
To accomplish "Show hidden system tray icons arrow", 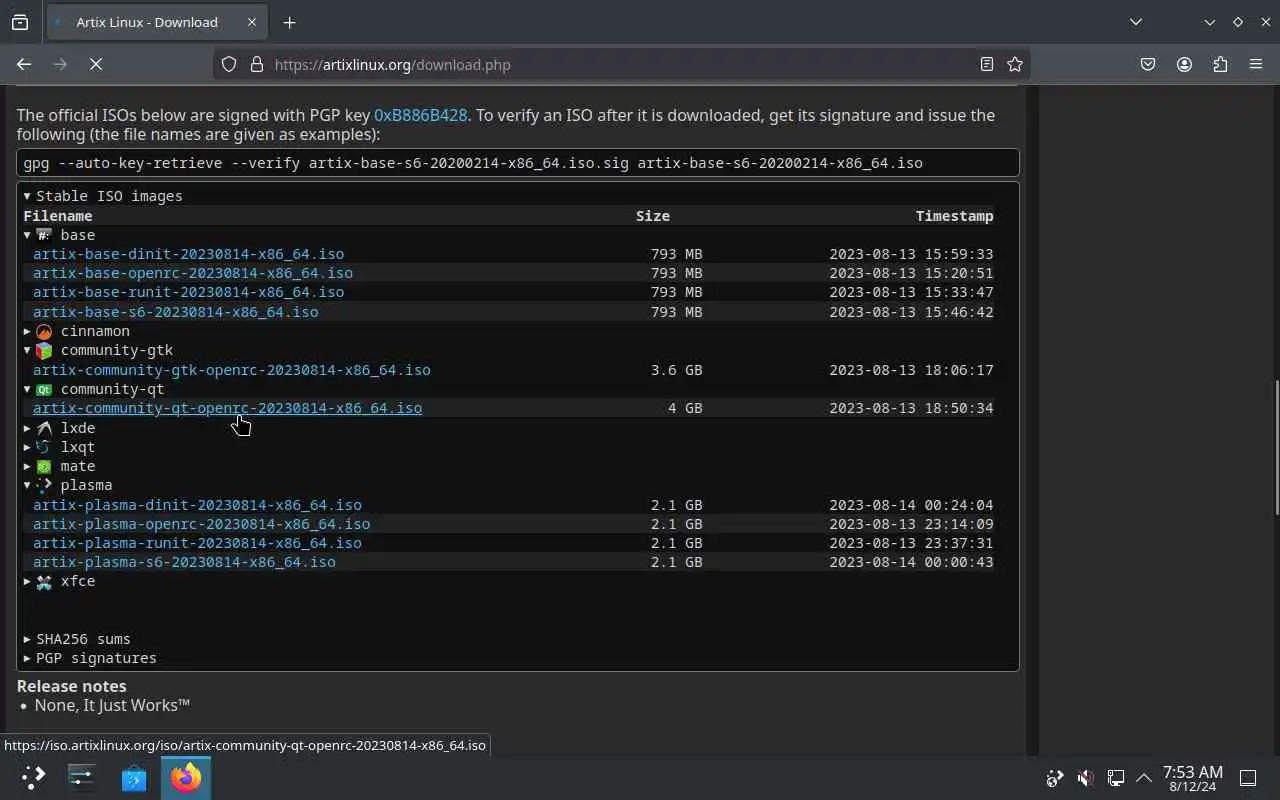I will pos(1144,777).
